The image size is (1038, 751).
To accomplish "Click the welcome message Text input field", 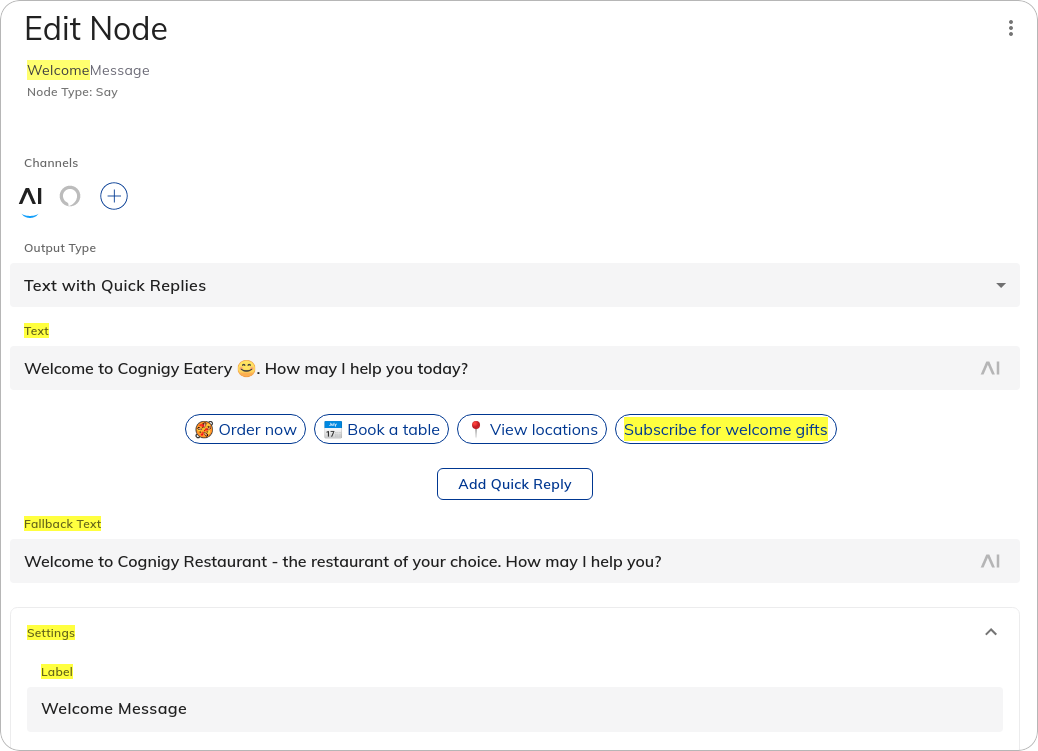I will 490,368.
